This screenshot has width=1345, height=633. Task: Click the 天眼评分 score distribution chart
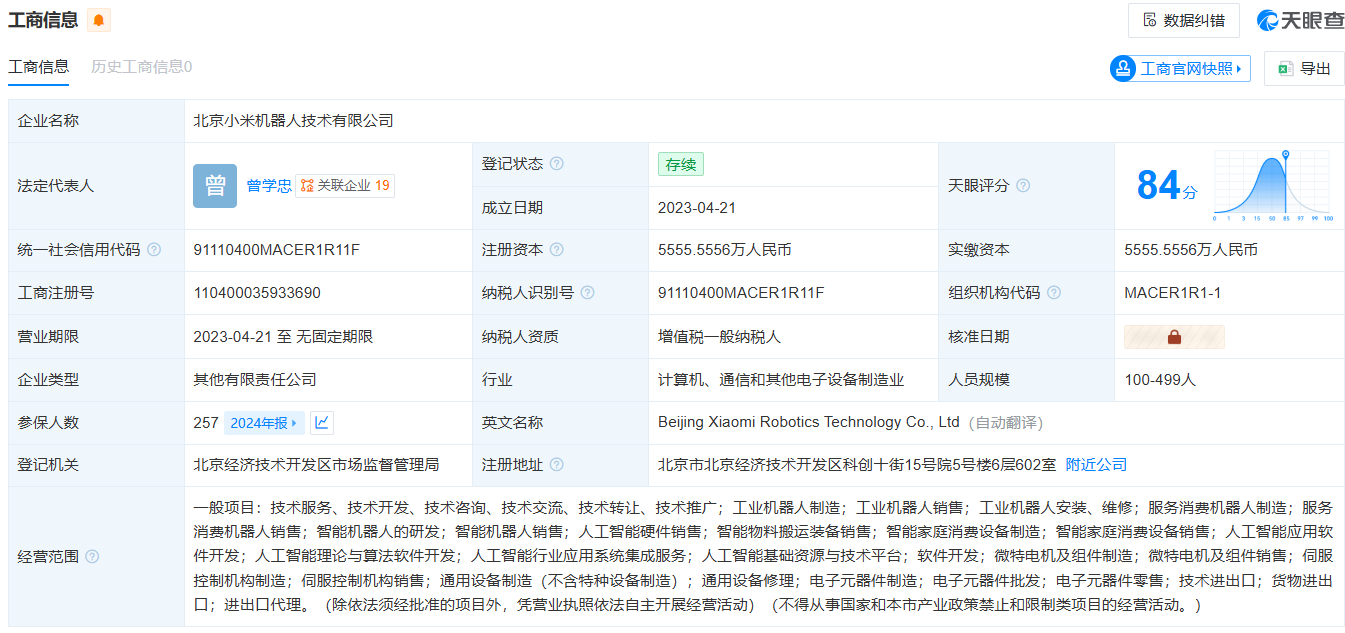click(x=1272, y=186)
